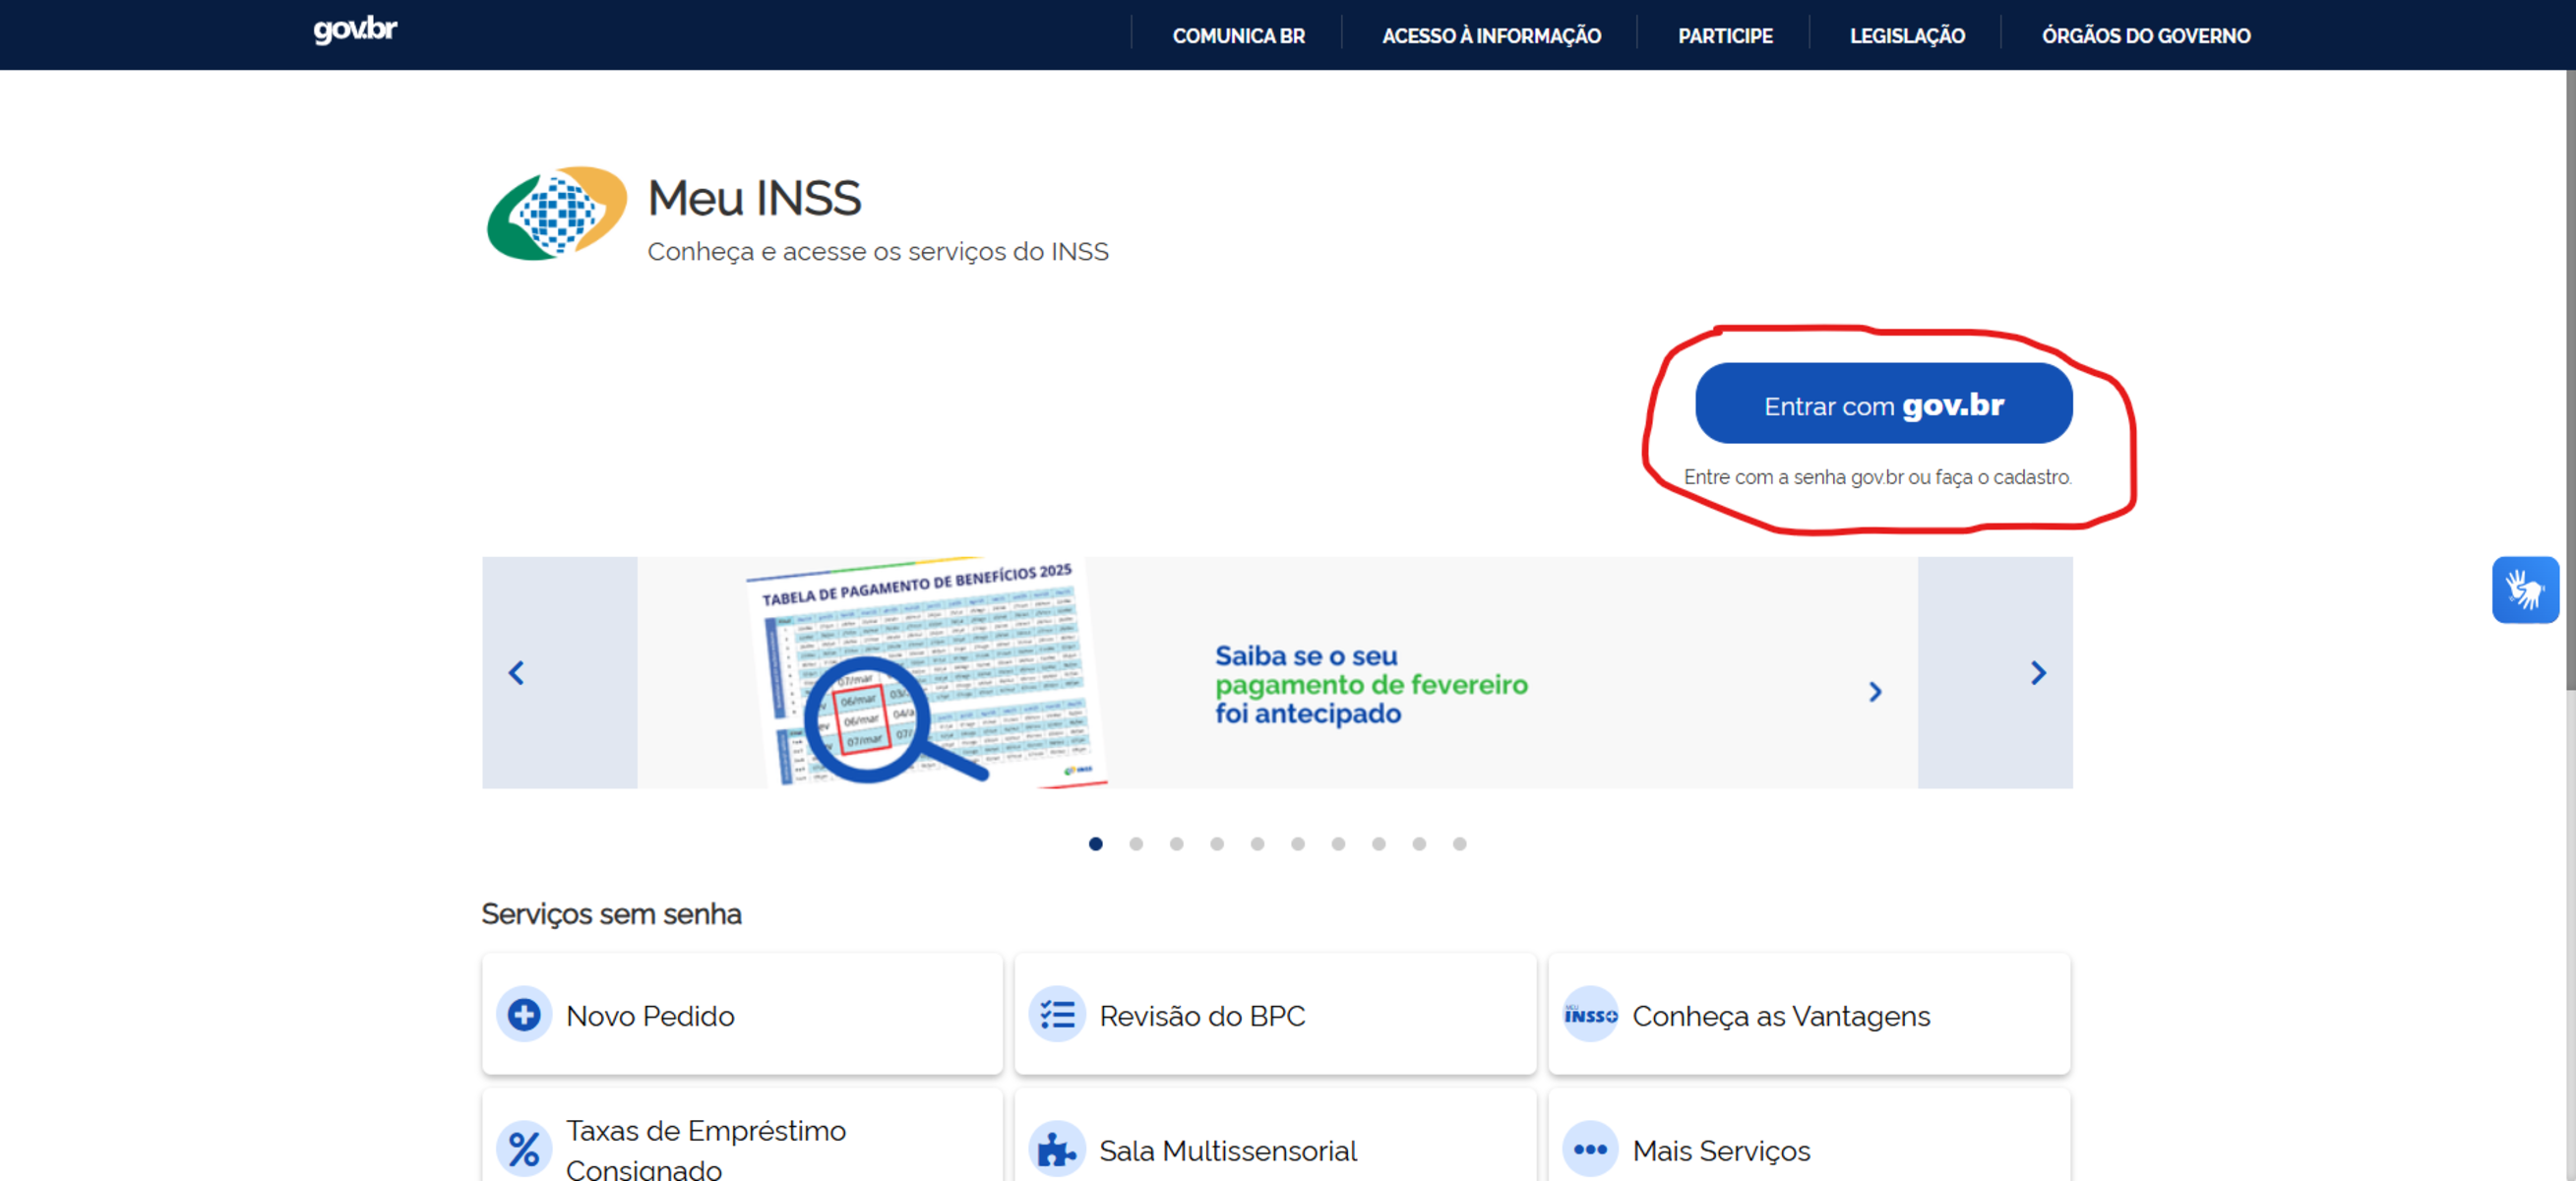Open Taxas de Empréstimo Consignado card
Image resolution: width=2576 pixels, height=1181 pixels.
[742, 1136]
